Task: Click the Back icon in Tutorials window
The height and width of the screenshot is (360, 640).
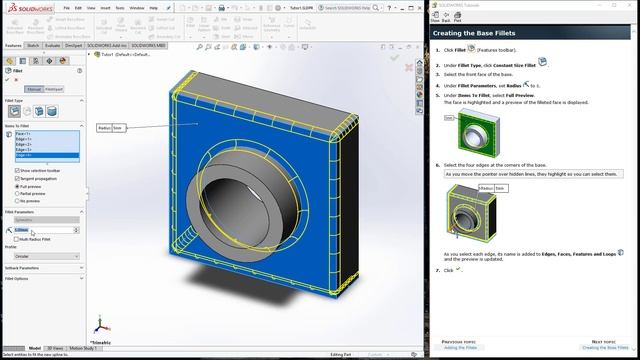Action: coord(446,16)
